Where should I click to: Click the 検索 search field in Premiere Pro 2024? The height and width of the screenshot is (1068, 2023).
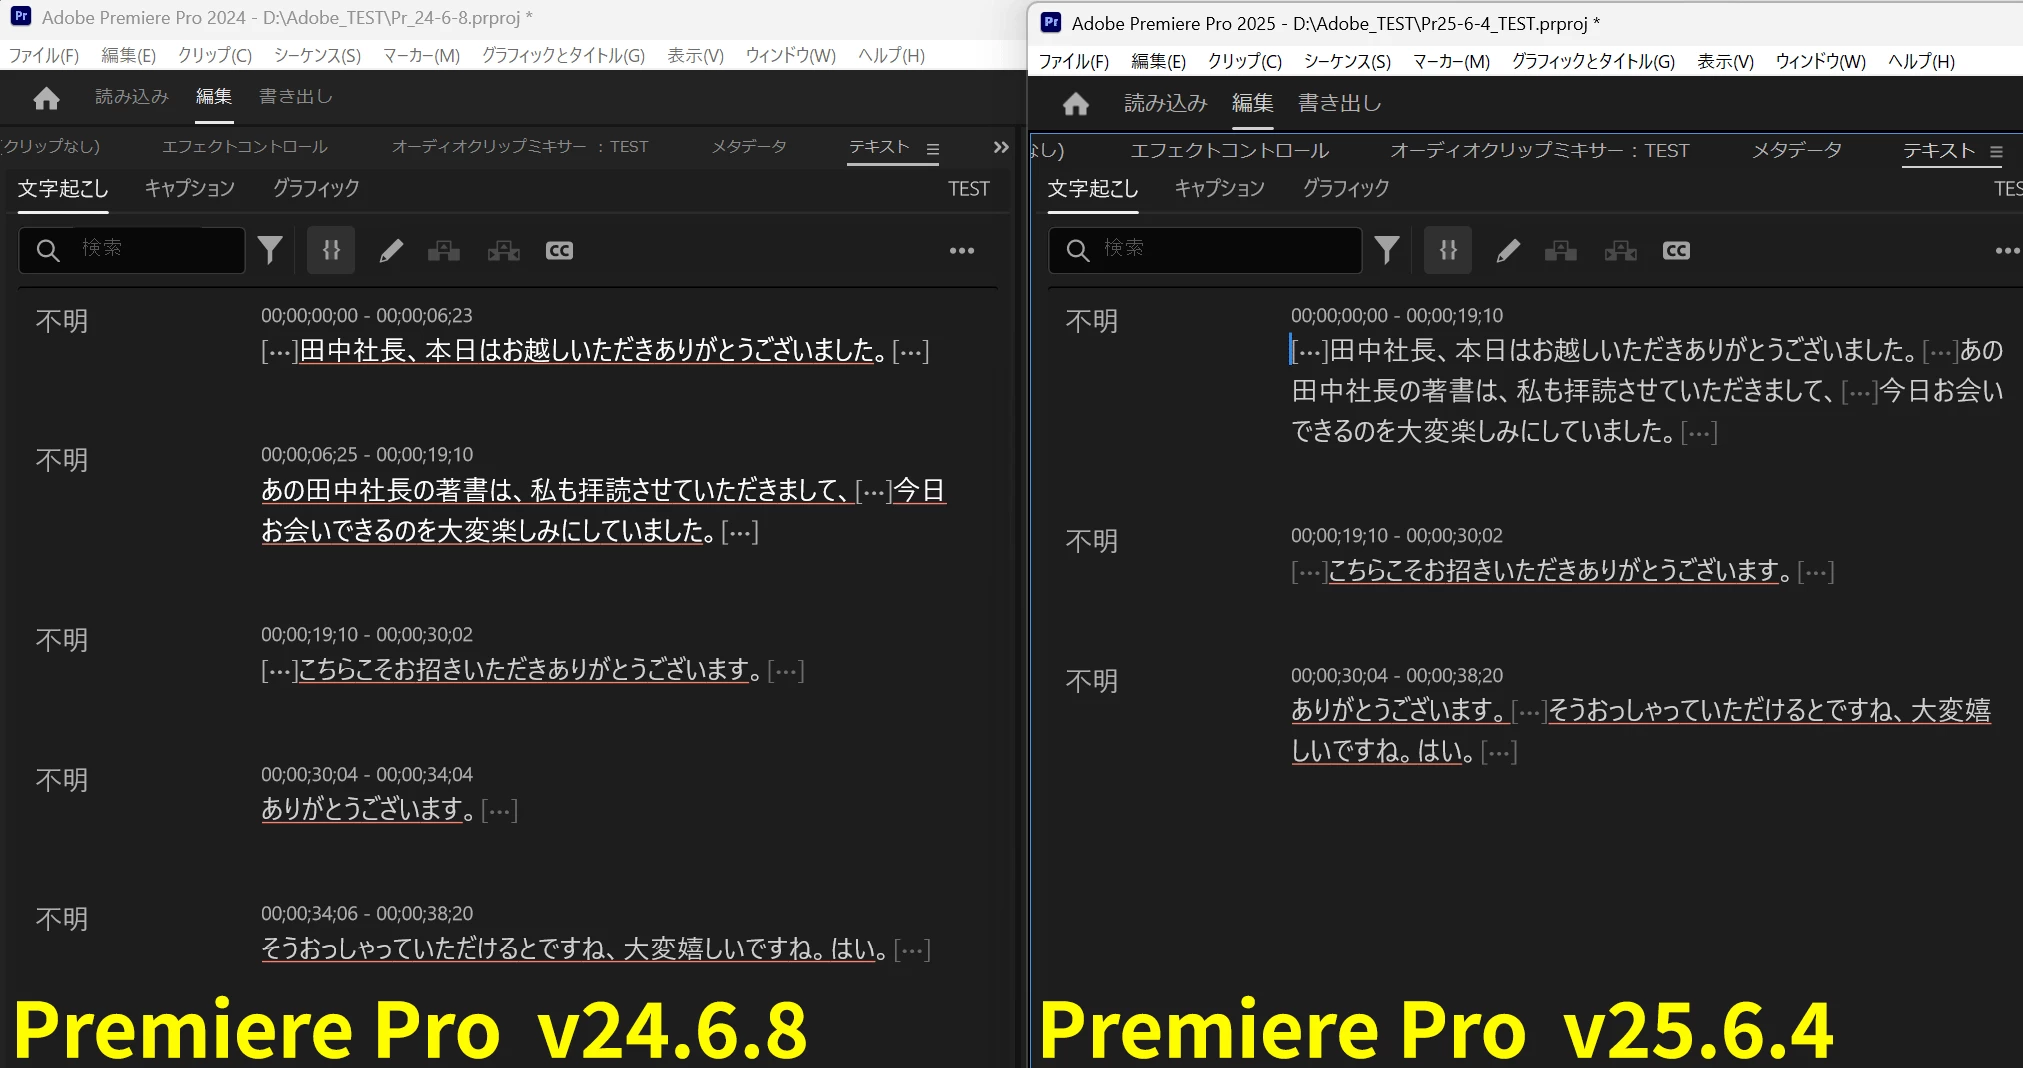pos(132,250)
